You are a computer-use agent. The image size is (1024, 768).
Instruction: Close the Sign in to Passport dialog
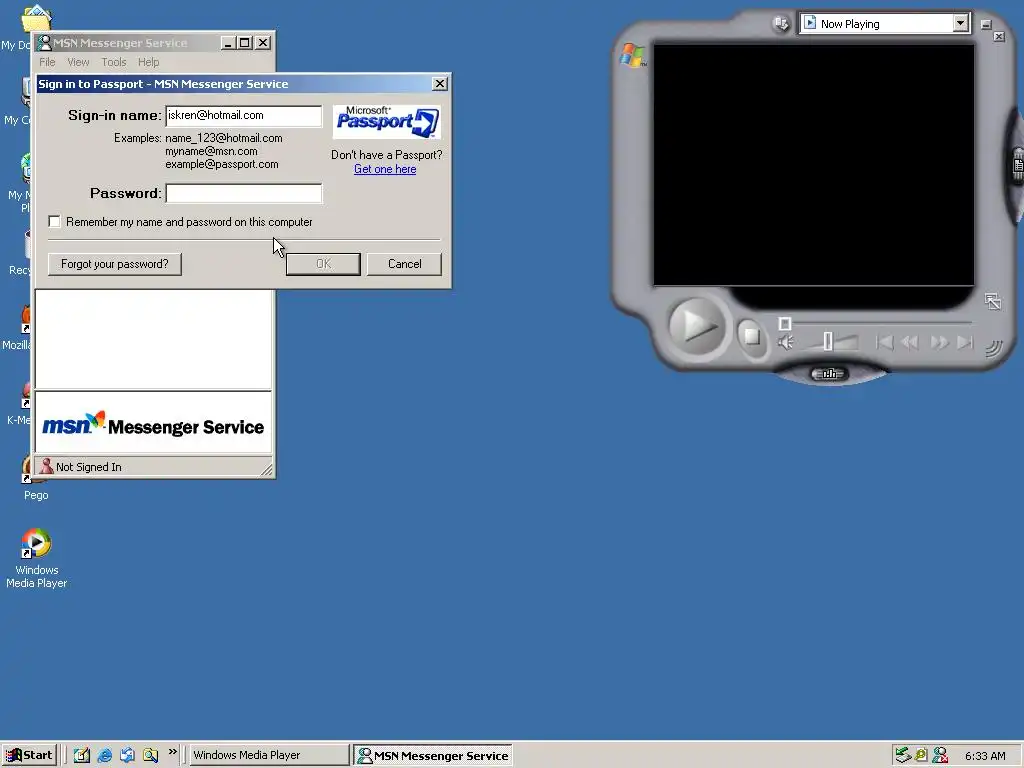tap(440, 84)
